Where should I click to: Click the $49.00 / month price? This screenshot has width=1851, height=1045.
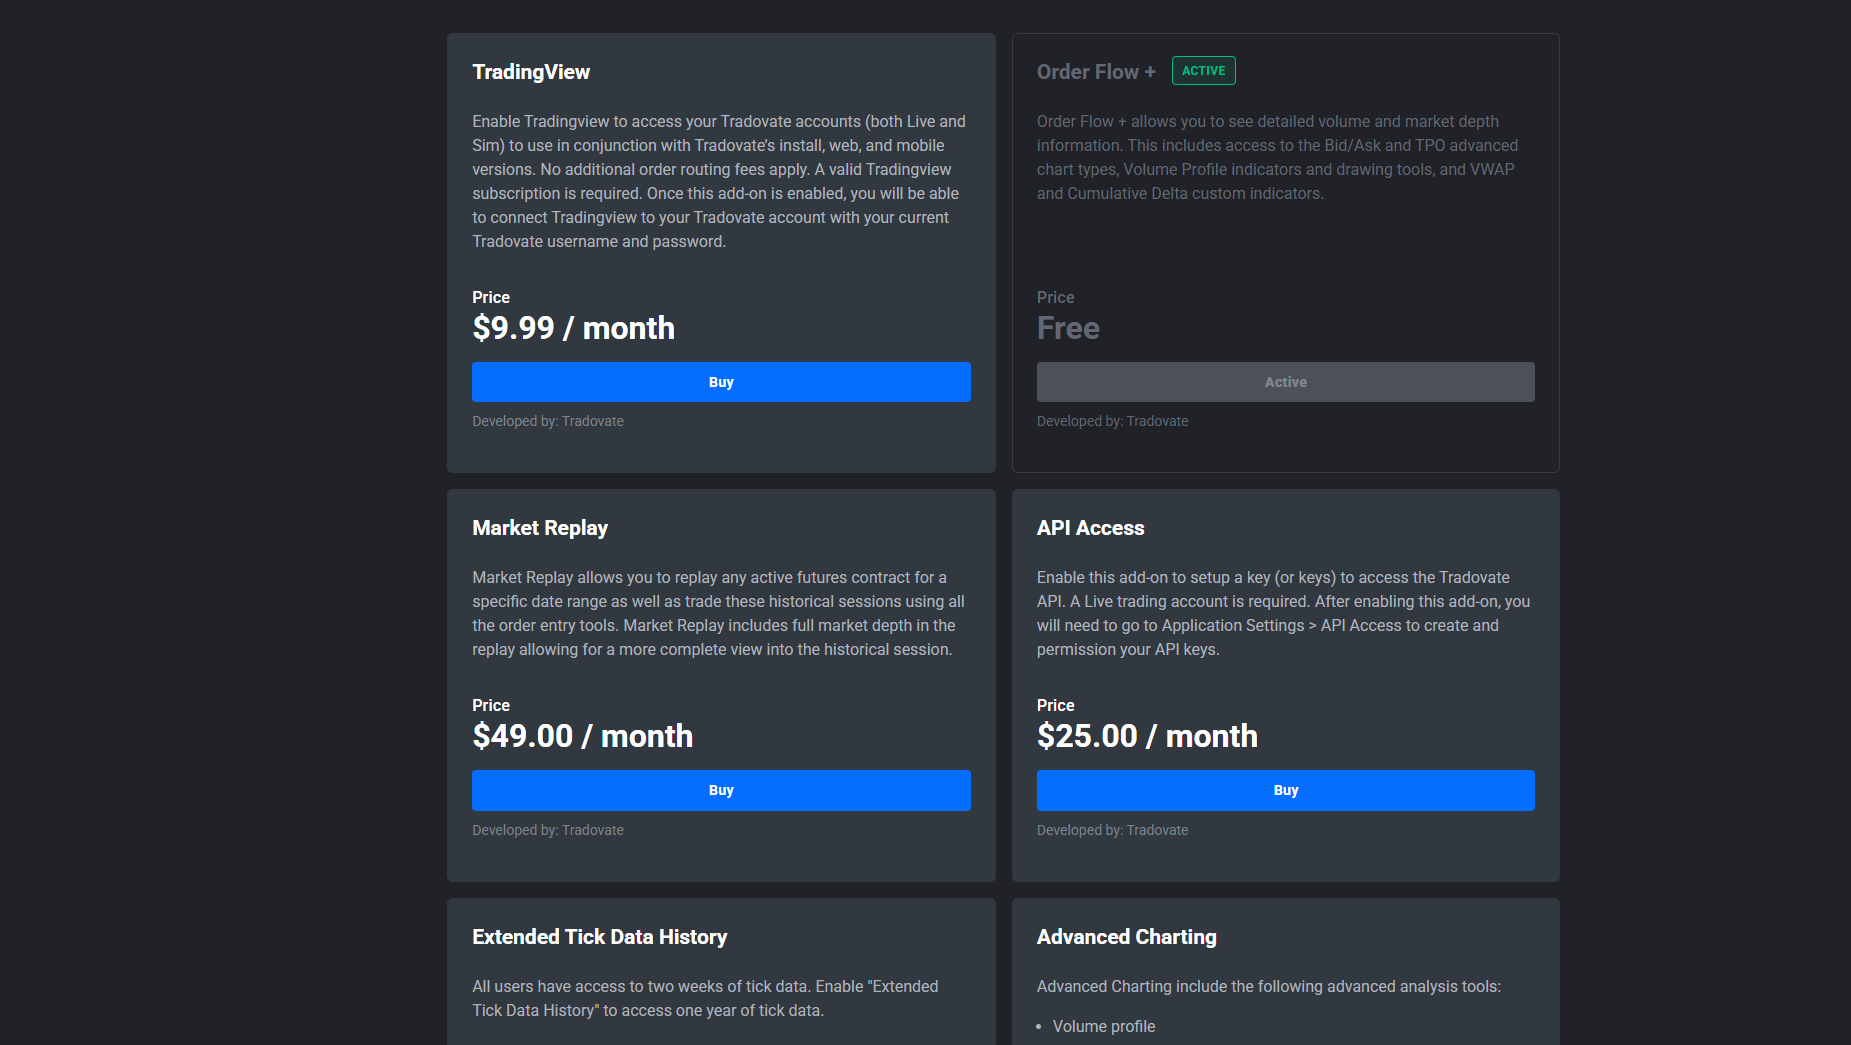pos(582,736)
